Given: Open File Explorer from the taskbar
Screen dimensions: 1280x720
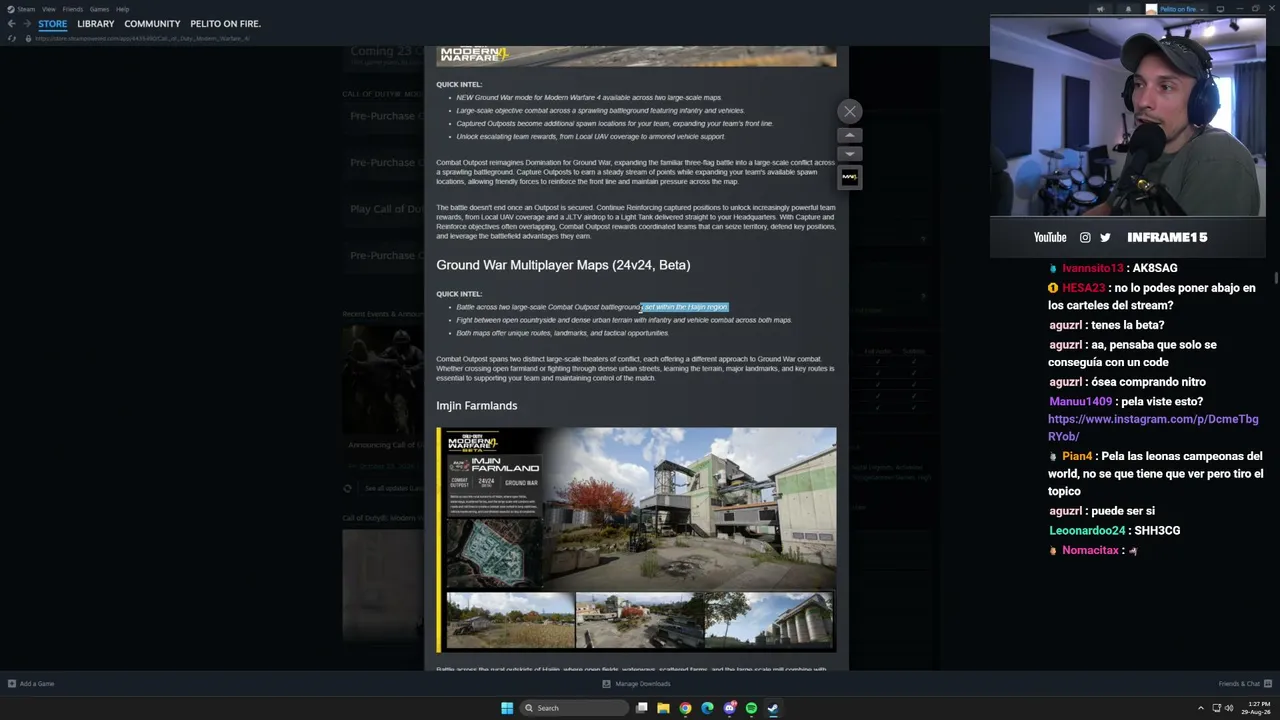Looking at the screenshot, I should pyautogui.click(x=663, y=708).
